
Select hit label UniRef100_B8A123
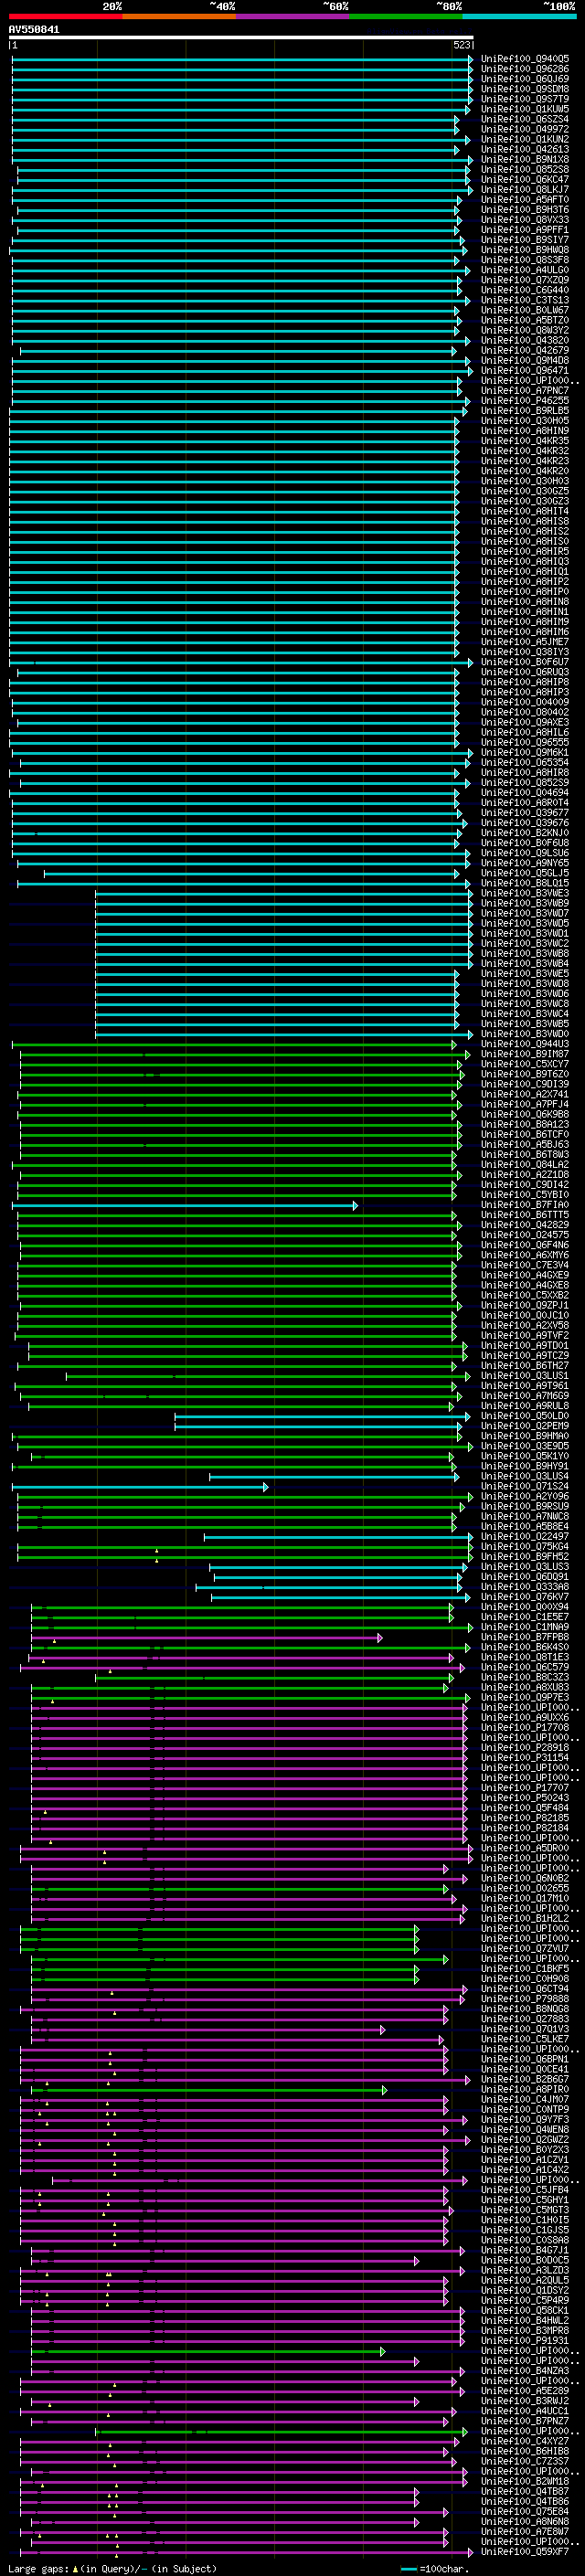pyautogui.click(x=525, y=1125)
